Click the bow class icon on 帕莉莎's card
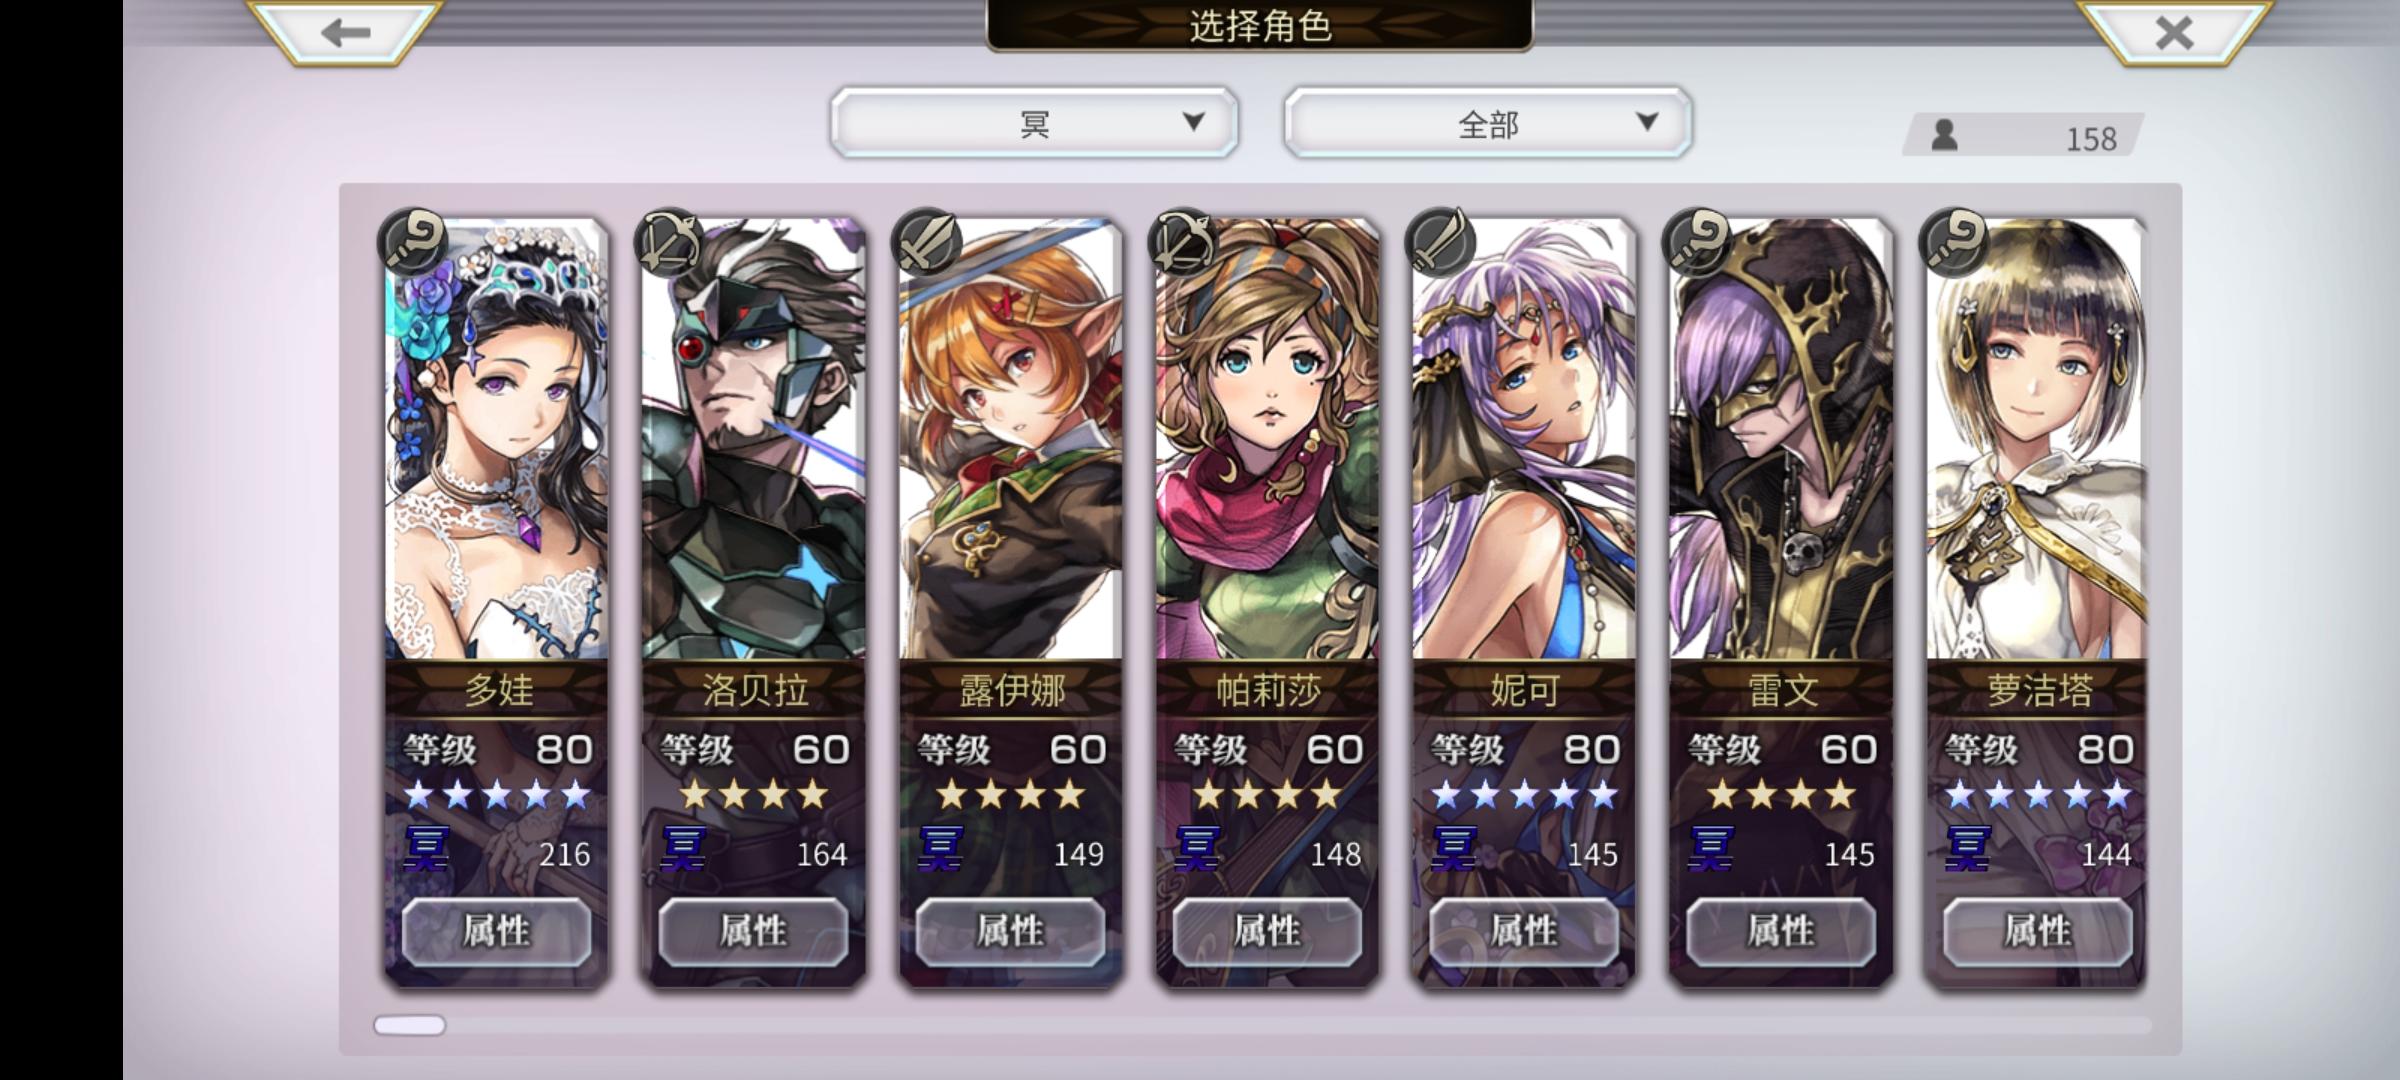 [x=1183, y=242]
